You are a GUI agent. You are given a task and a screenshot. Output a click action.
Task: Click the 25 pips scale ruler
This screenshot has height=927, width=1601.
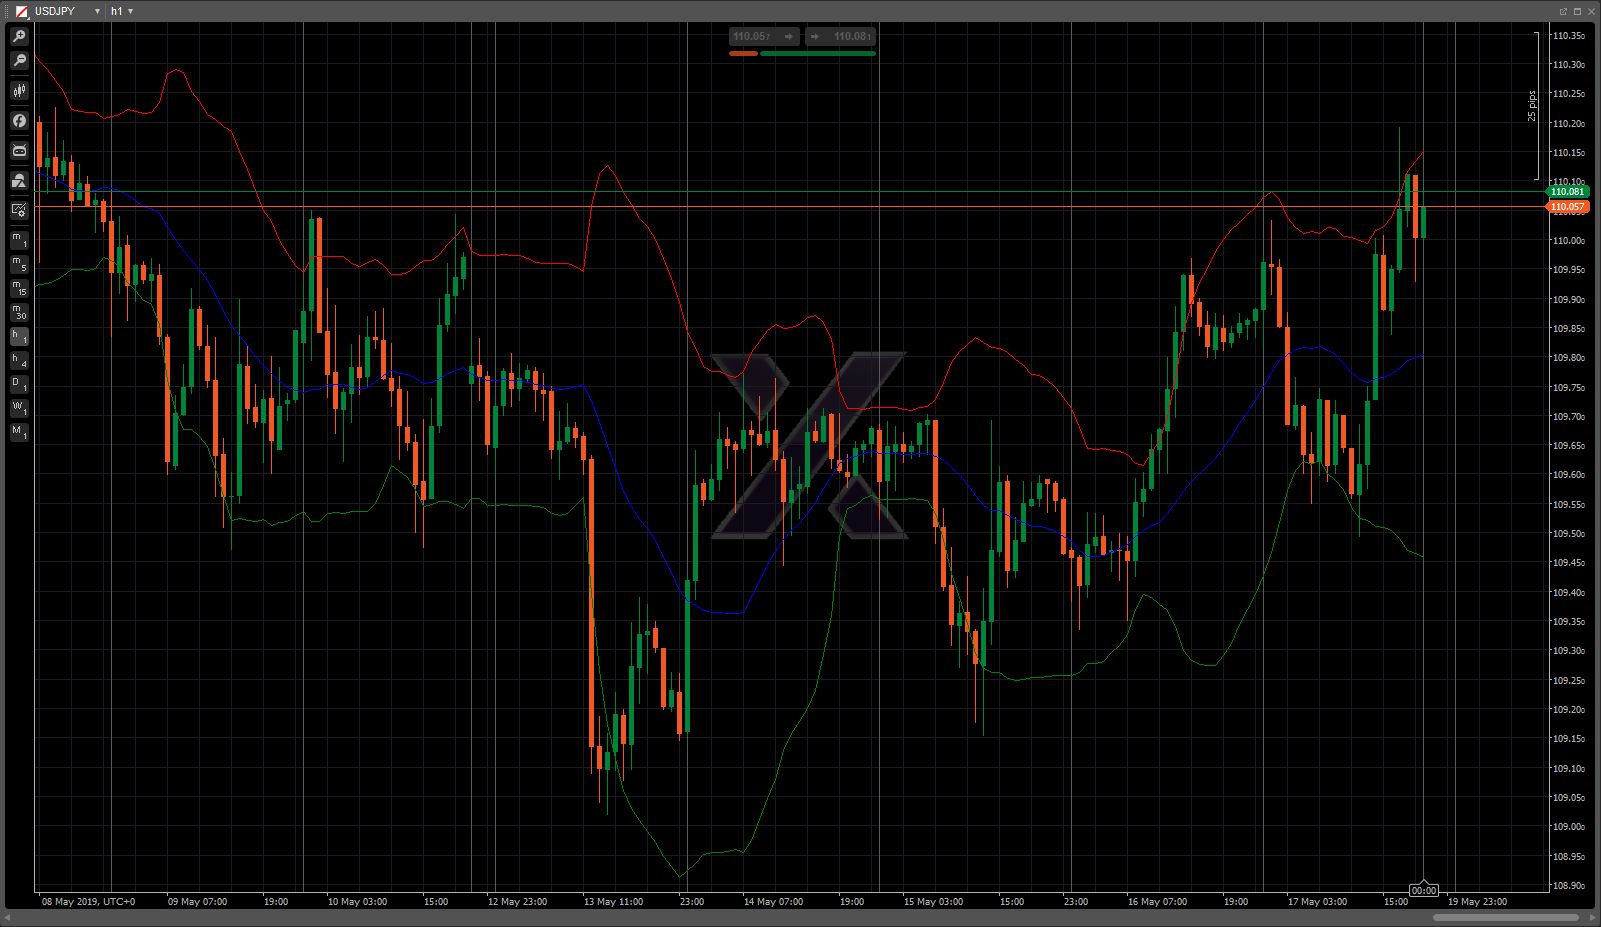pos(1535,106)
